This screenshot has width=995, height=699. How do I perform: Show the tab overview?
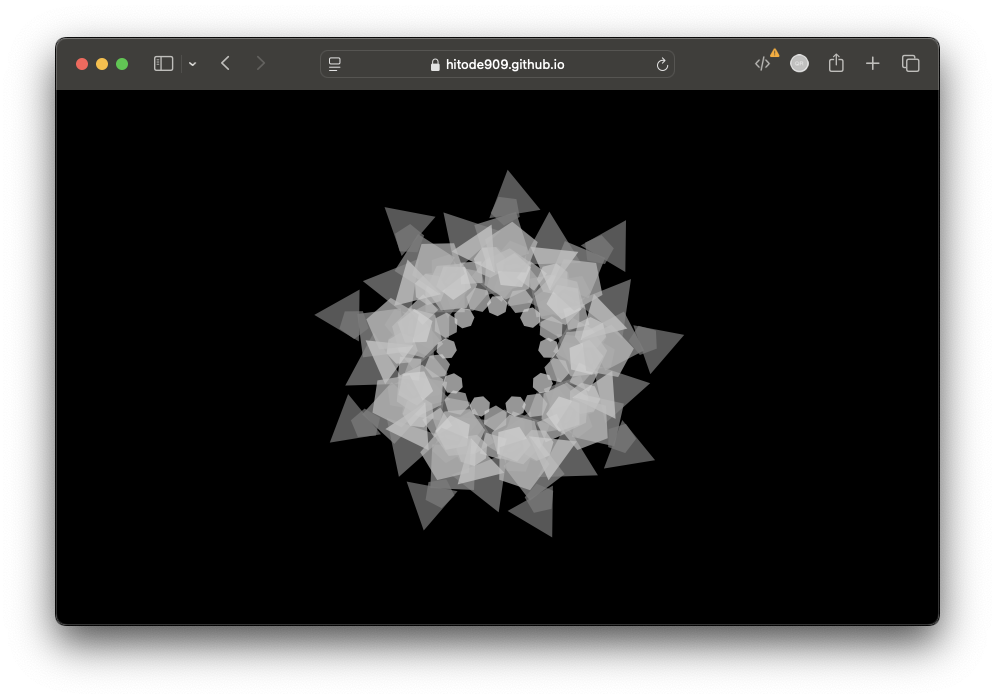coord(911,63)
